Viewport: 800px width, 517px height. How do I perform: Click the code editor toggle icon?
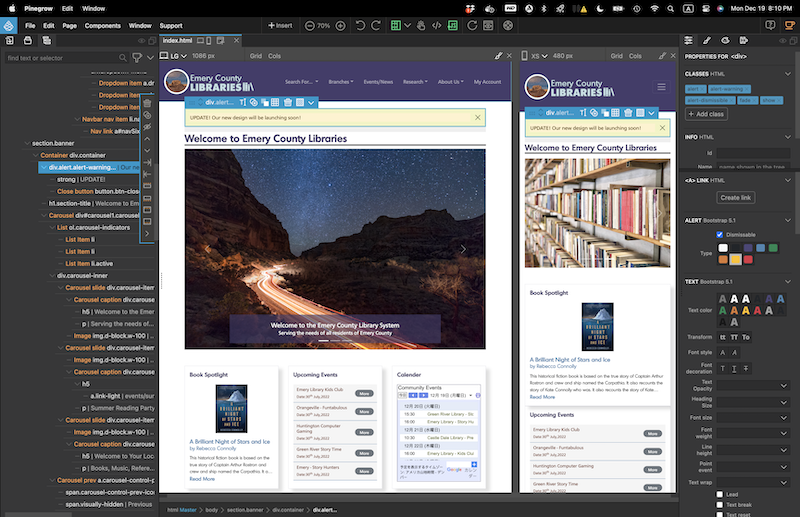pos(437,25)
